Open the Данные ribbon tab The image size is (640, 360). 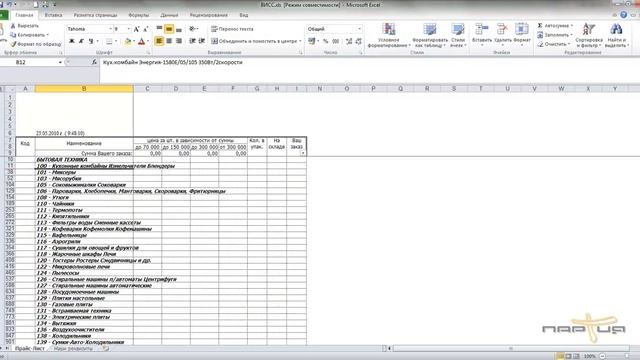pyautogui.click(x=169, y=15)
